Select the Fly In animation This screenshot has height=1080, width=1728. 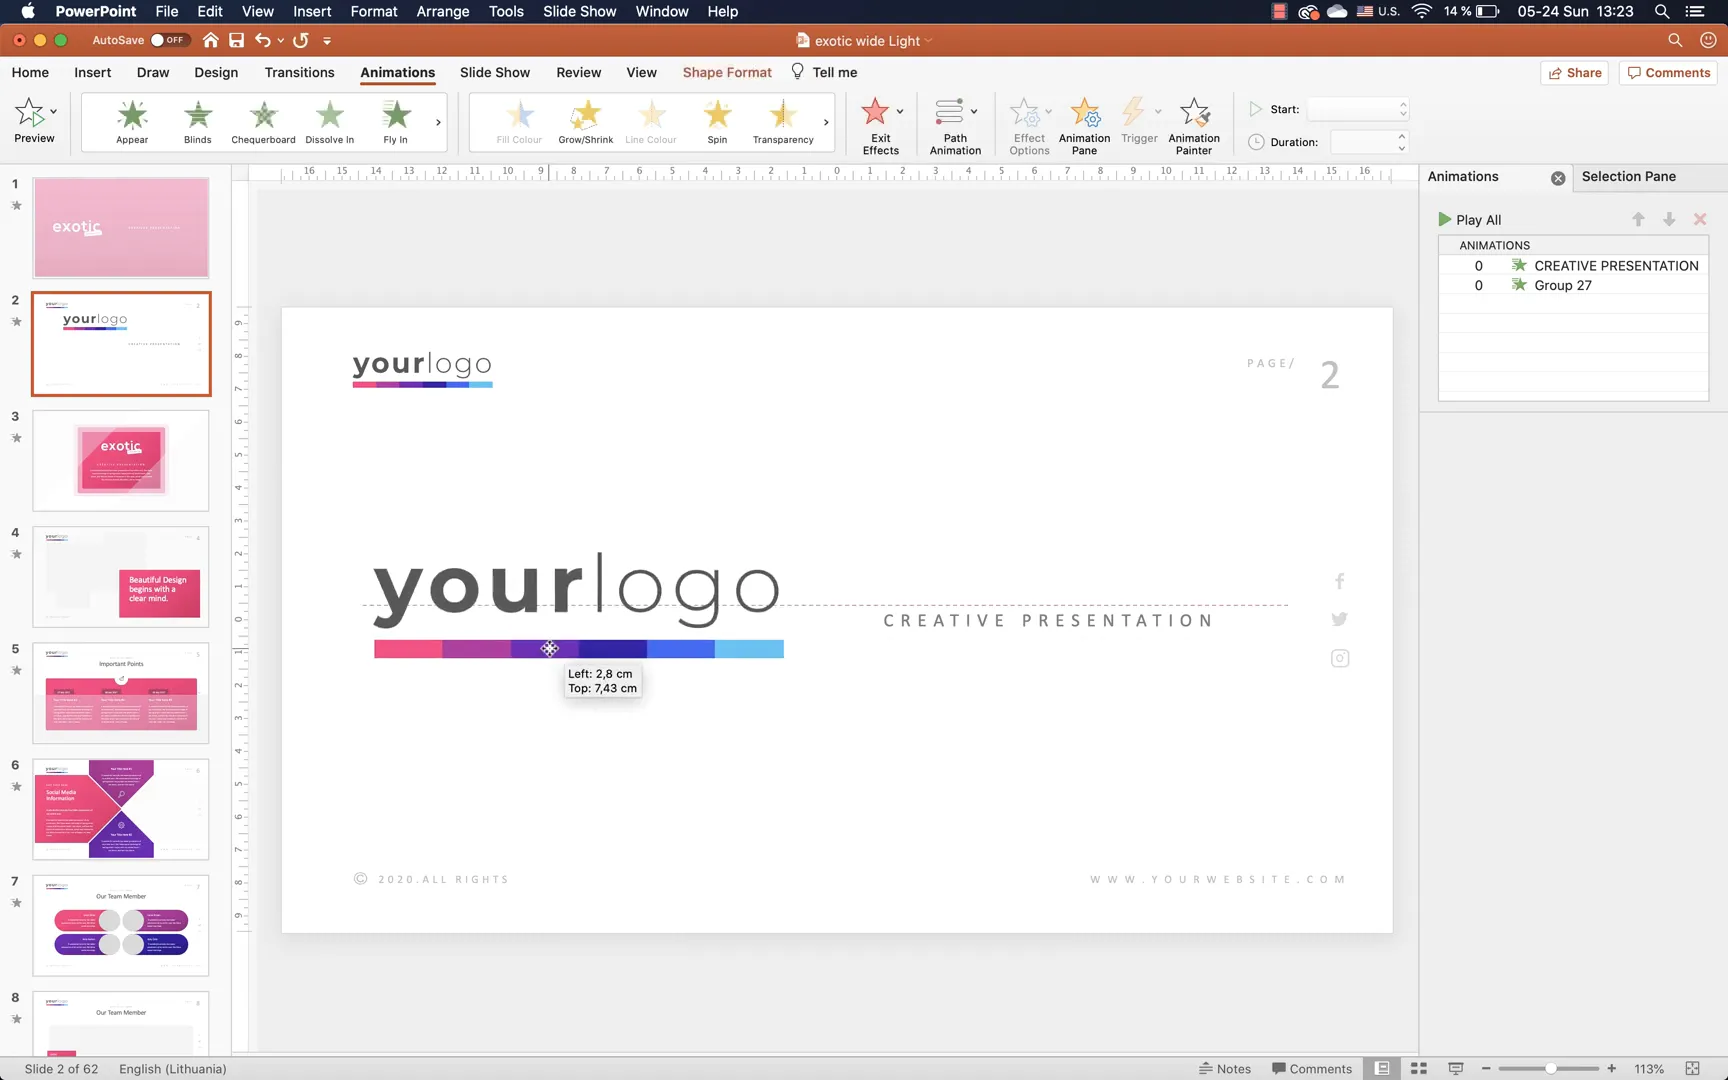click(394, 120)
